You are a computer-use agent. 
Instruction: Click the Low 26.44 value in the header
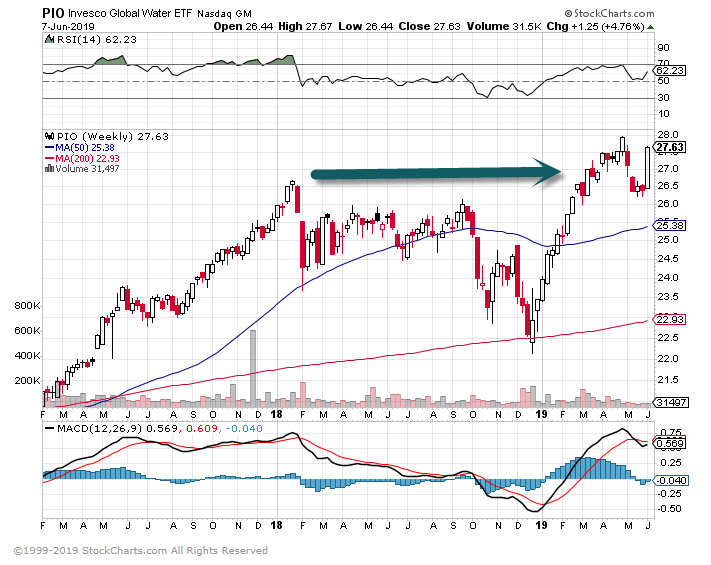coord(365,26)
